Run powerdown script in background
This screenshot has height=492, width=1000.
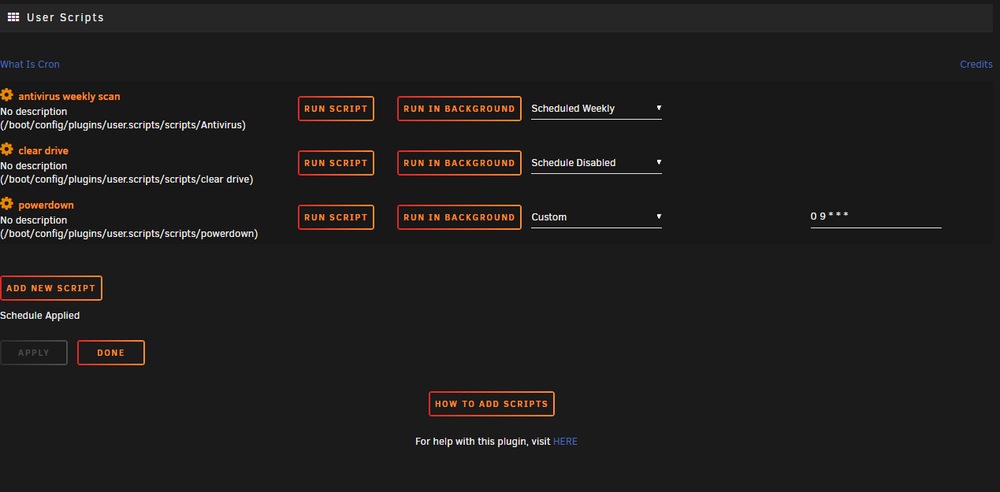[459, 217]
